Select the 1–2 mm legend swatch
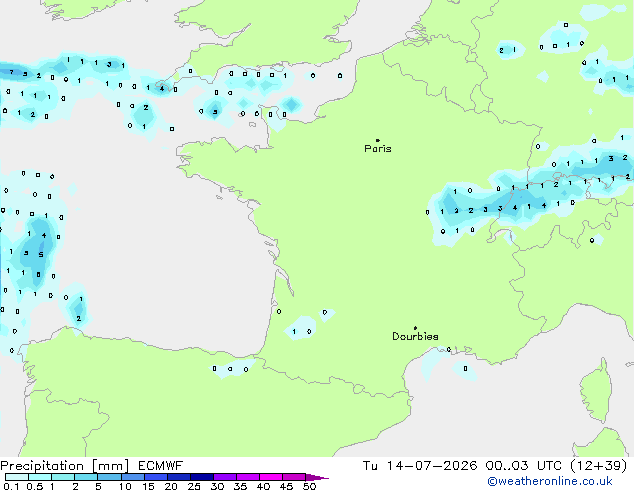634x490 pixels. point(63,477)
